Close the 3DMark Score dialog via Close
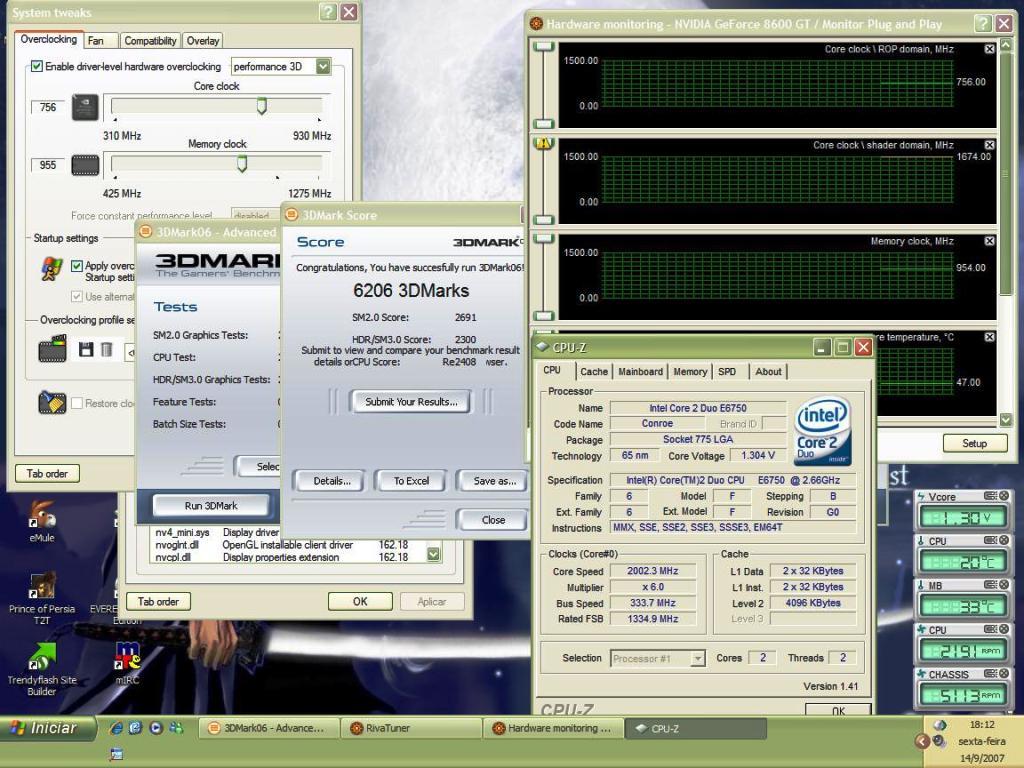This screenshot has height=768, width=1024. (493, 520)
